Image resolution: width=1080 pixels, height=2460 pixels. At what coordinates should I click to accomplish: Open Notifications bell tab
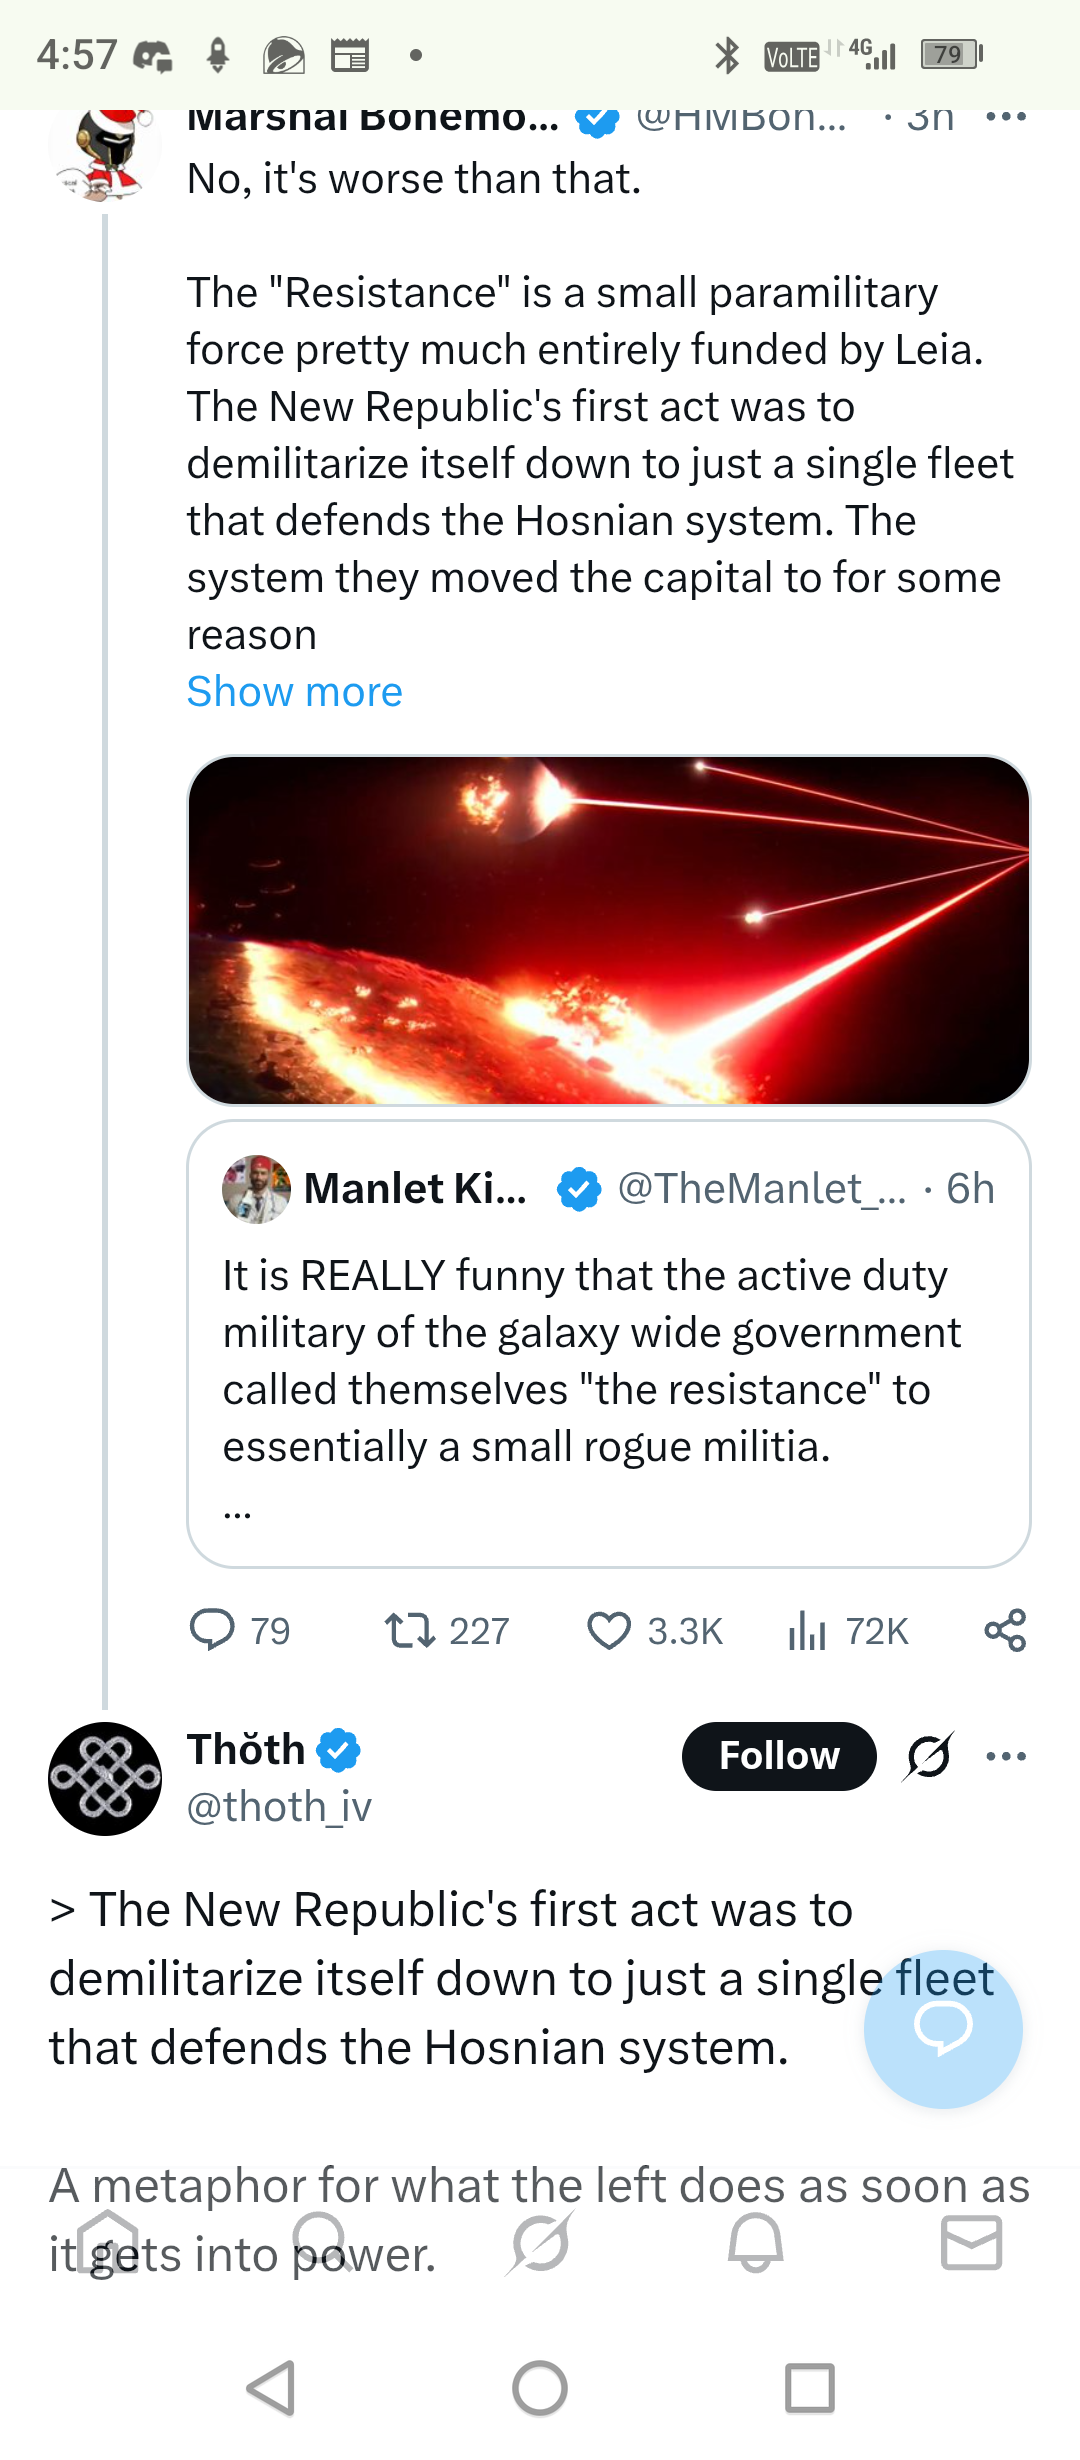point(755,2242)
